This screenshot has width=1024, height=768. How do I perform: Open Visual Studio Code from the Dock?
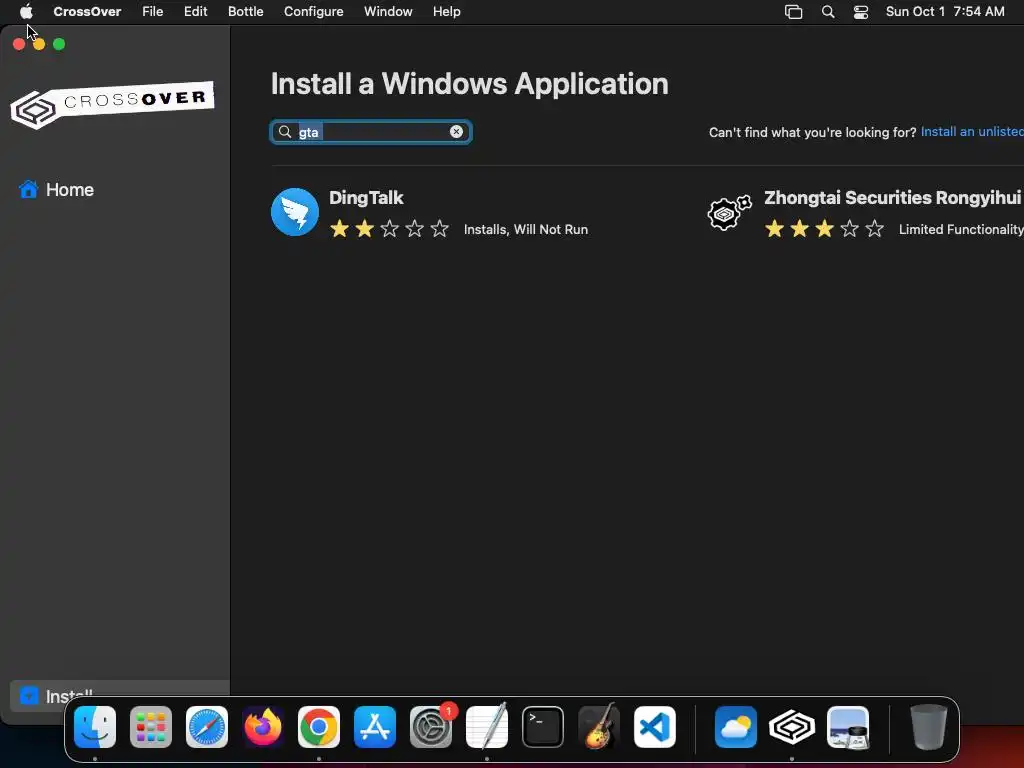(x=655, y=727)
